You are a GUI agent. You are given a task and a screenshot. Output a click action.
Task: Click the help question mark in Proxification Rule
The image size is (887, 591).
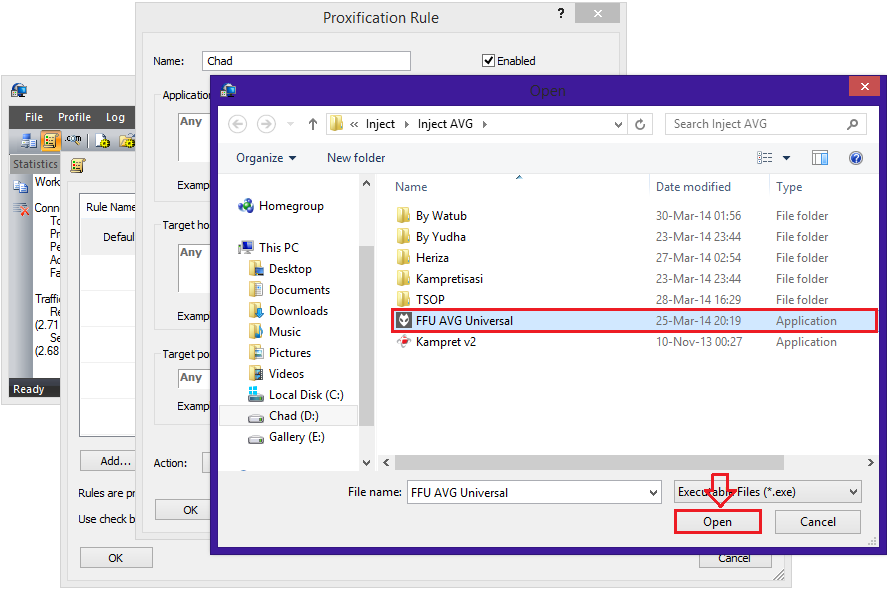click(561, 13)
